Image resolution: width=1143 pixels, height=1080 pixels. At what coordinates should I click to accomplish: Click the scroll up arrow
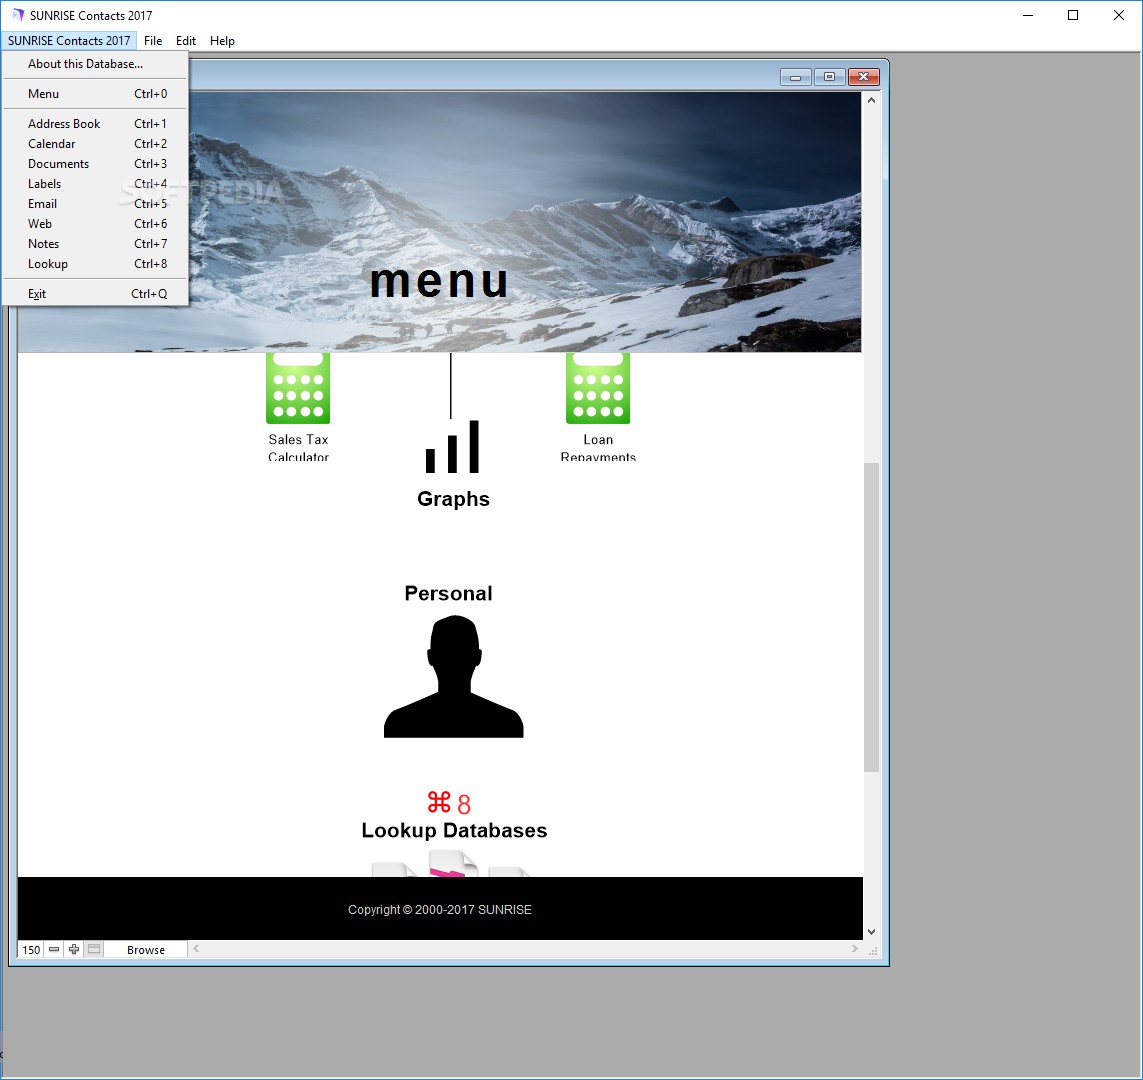coord(871,101)
